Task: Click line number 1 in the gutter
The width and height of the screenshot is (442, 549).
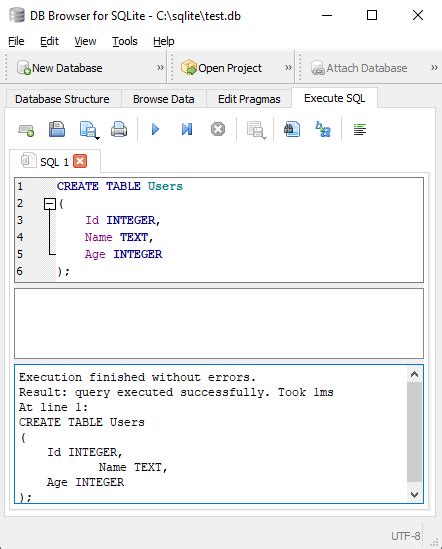Action: pos(20,186)
